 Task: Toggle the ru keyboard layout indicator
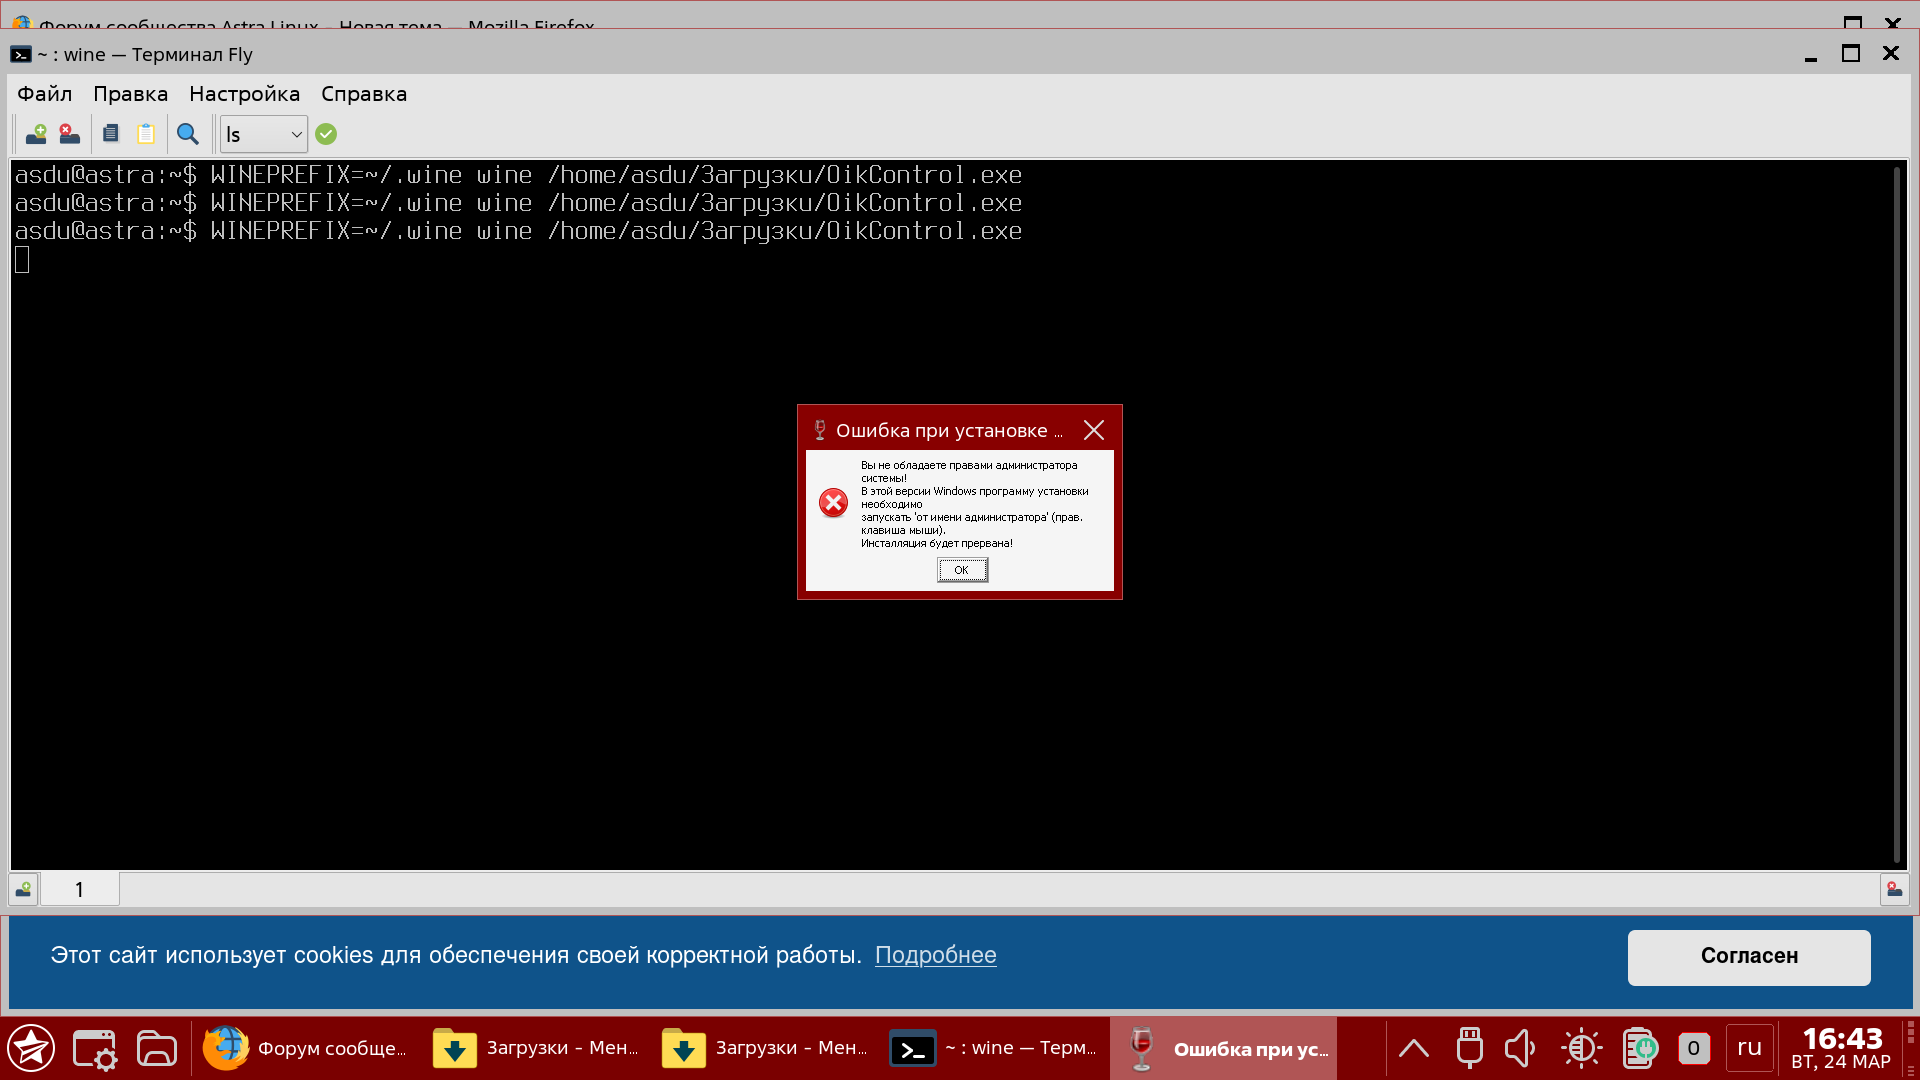point(1749,1048)
